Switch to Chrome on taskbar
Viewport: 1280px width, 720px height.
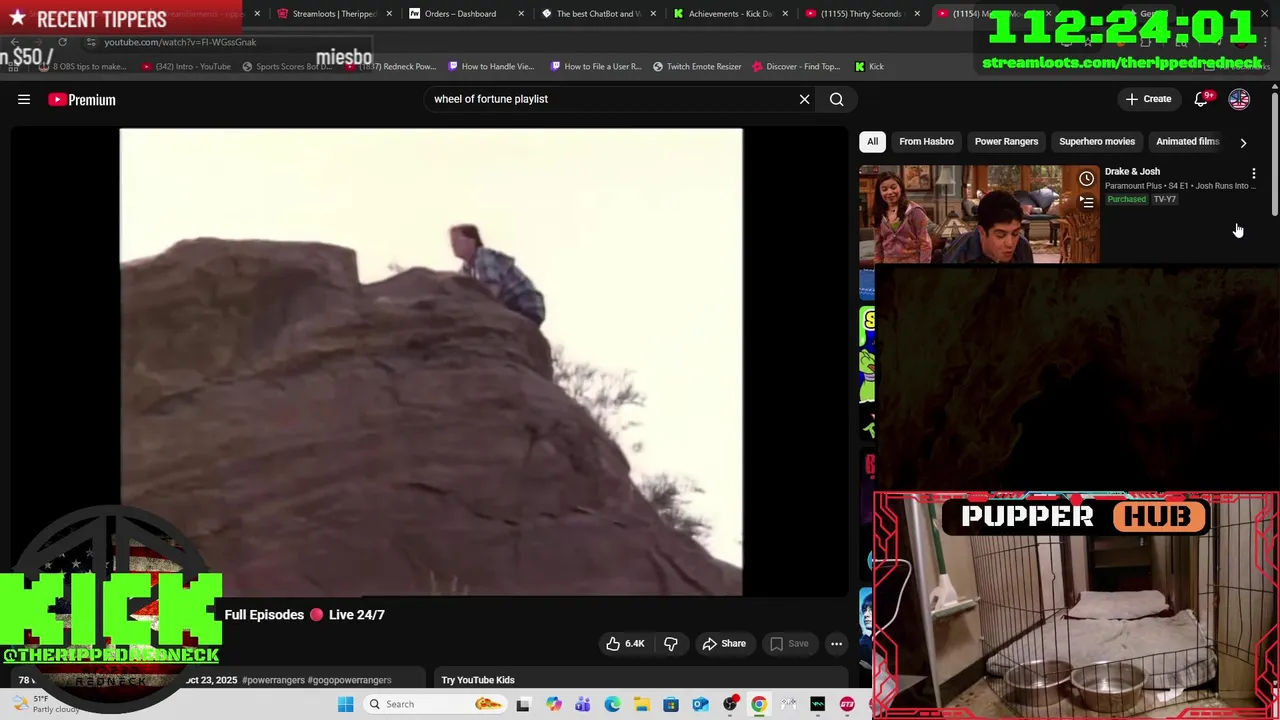click(x=759, y=704)
